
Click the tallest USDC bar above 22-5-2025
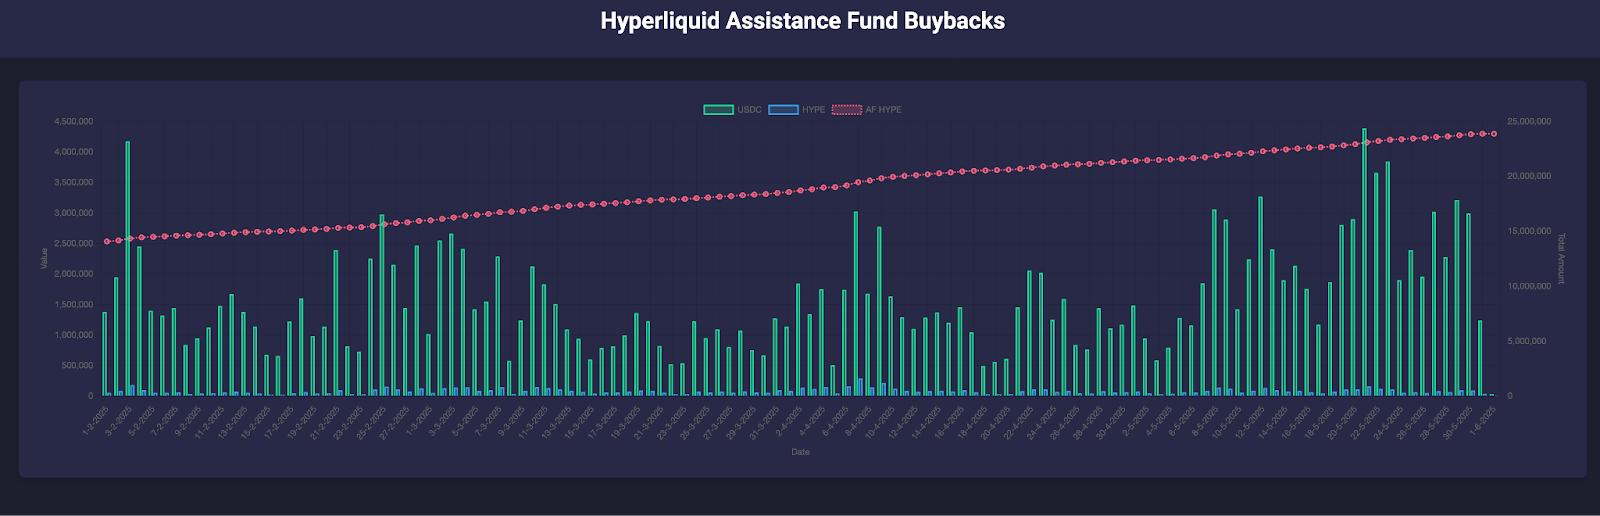(x=1364, y=262)
